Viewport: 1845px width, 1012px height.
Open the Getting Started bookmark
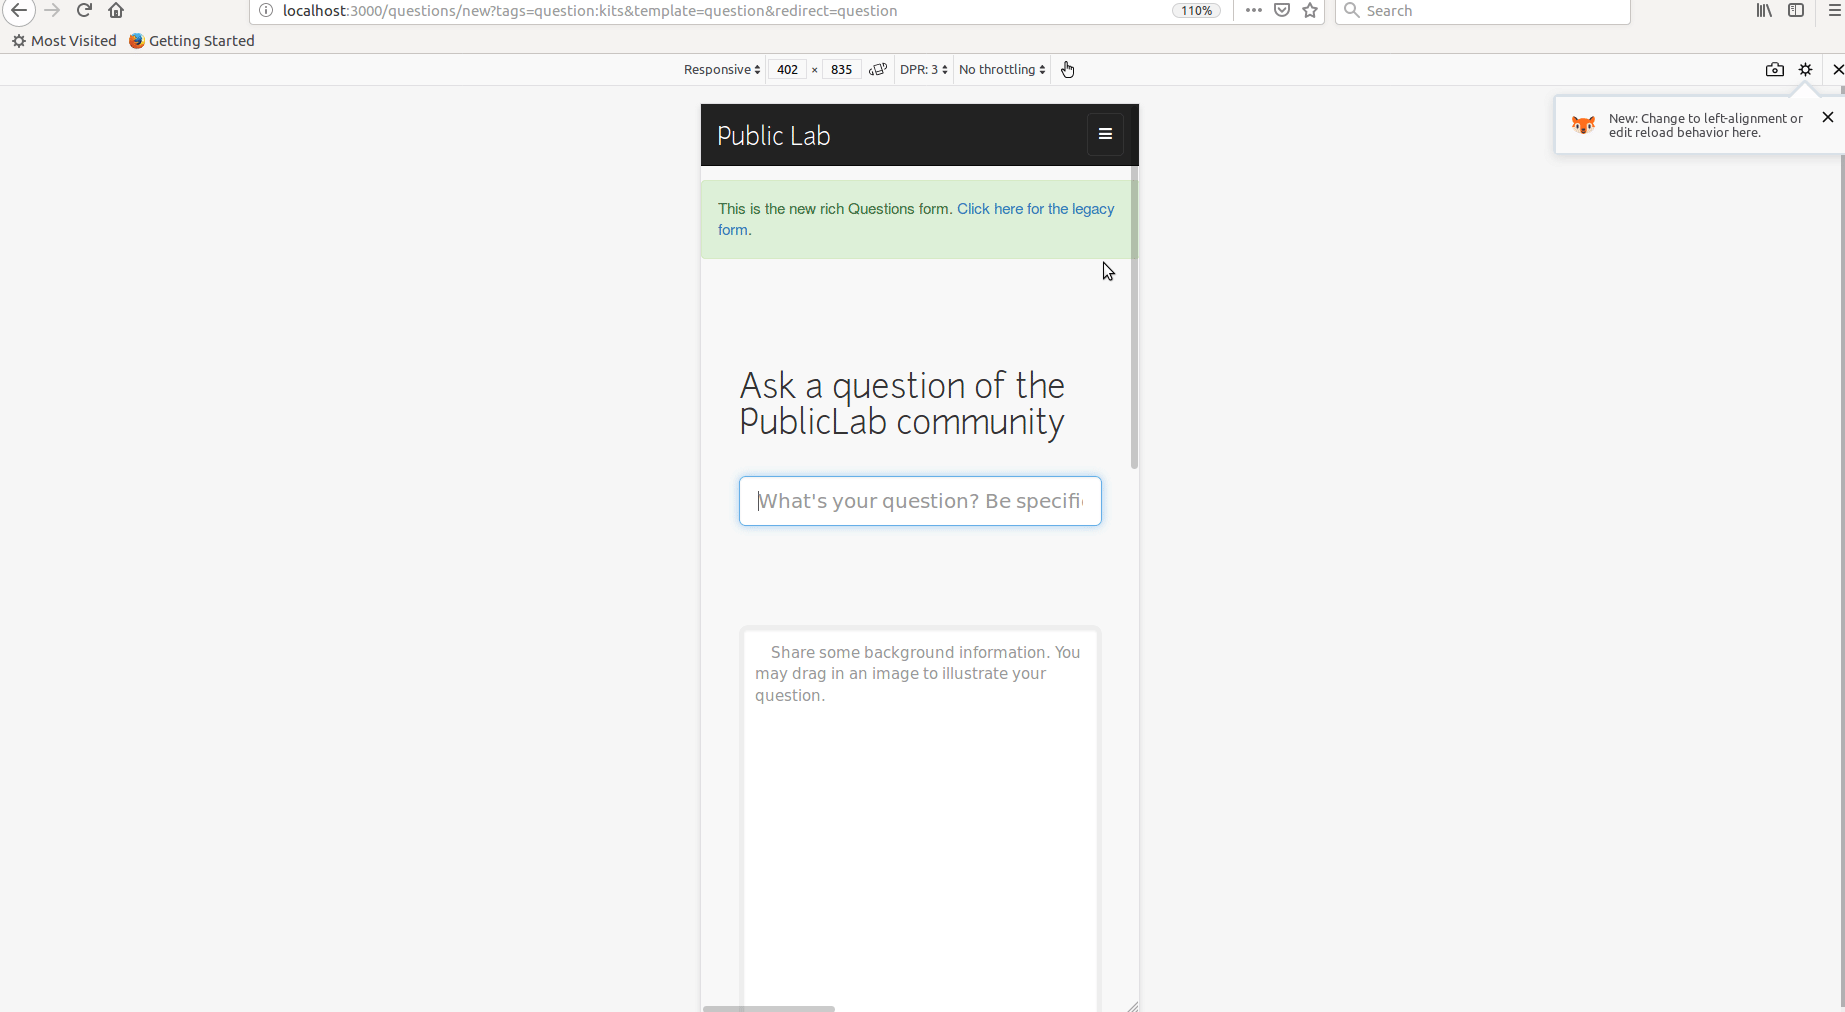(192, 41)
